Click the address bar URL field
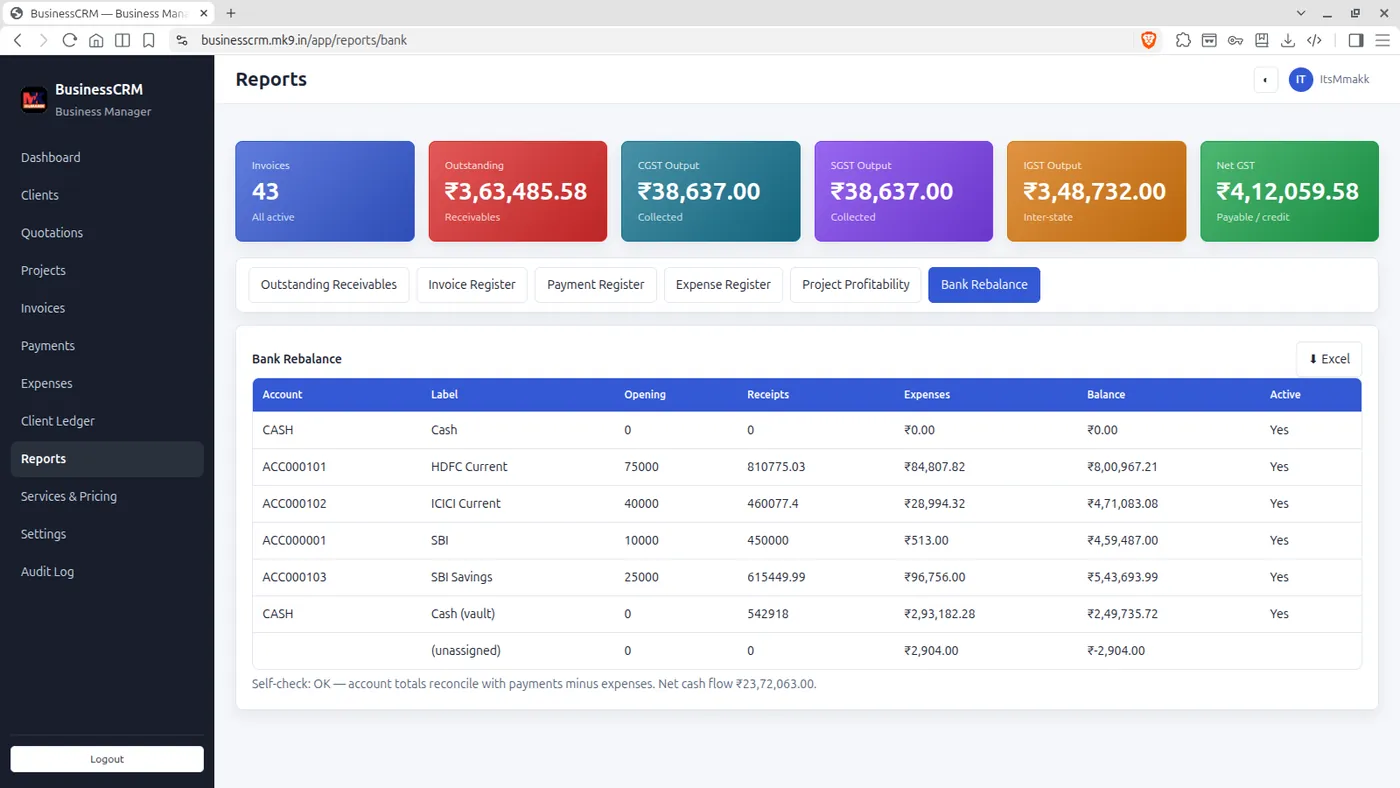Image resolution: width=1400 pixels, height=788 pixels. (x=650, y=40)
